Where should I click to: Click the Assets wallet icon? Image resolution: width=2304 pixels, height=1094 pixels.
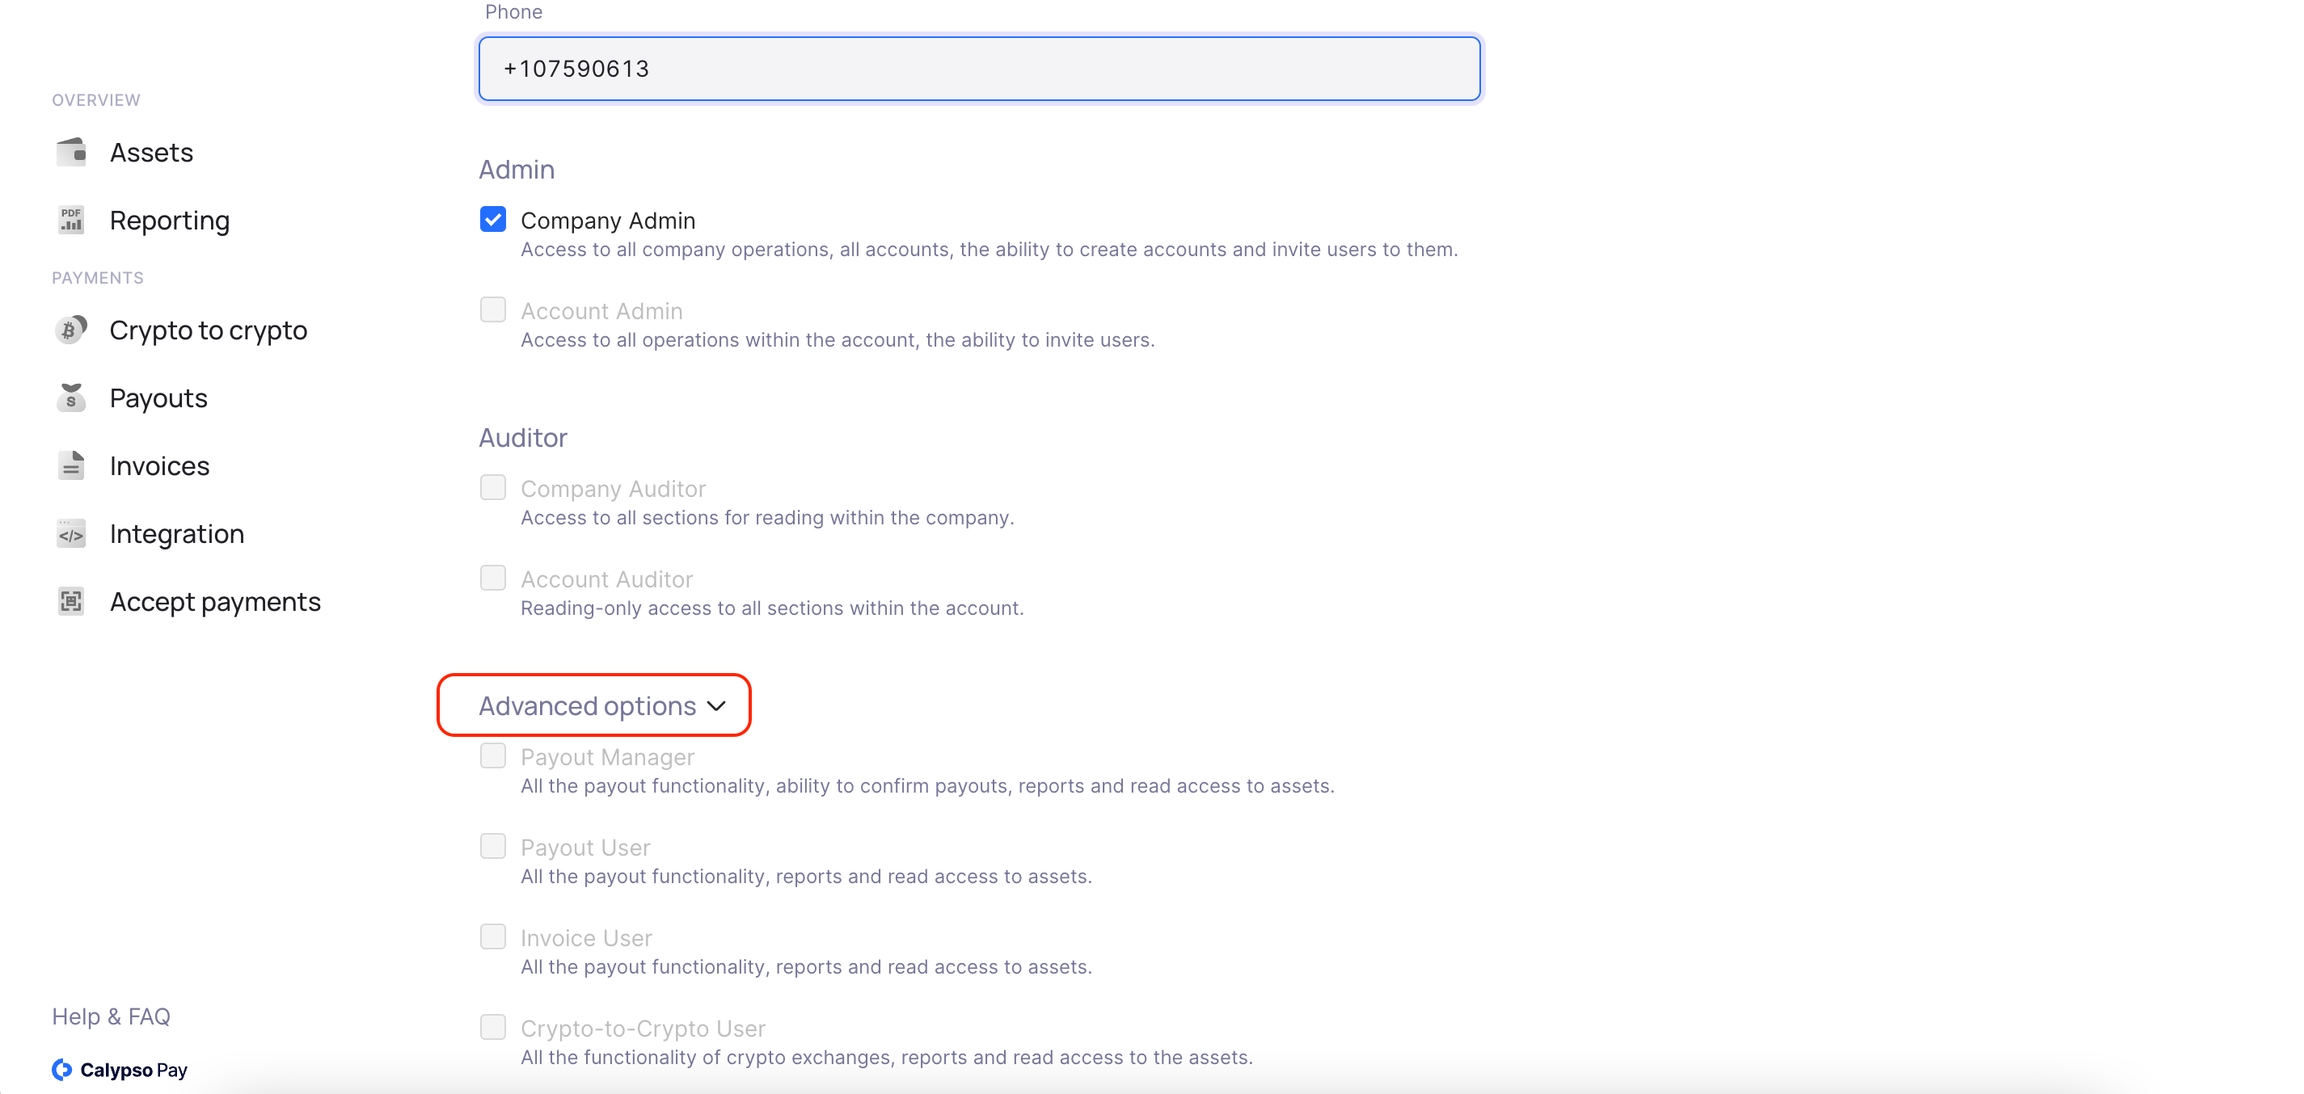[x=71, y=152]
